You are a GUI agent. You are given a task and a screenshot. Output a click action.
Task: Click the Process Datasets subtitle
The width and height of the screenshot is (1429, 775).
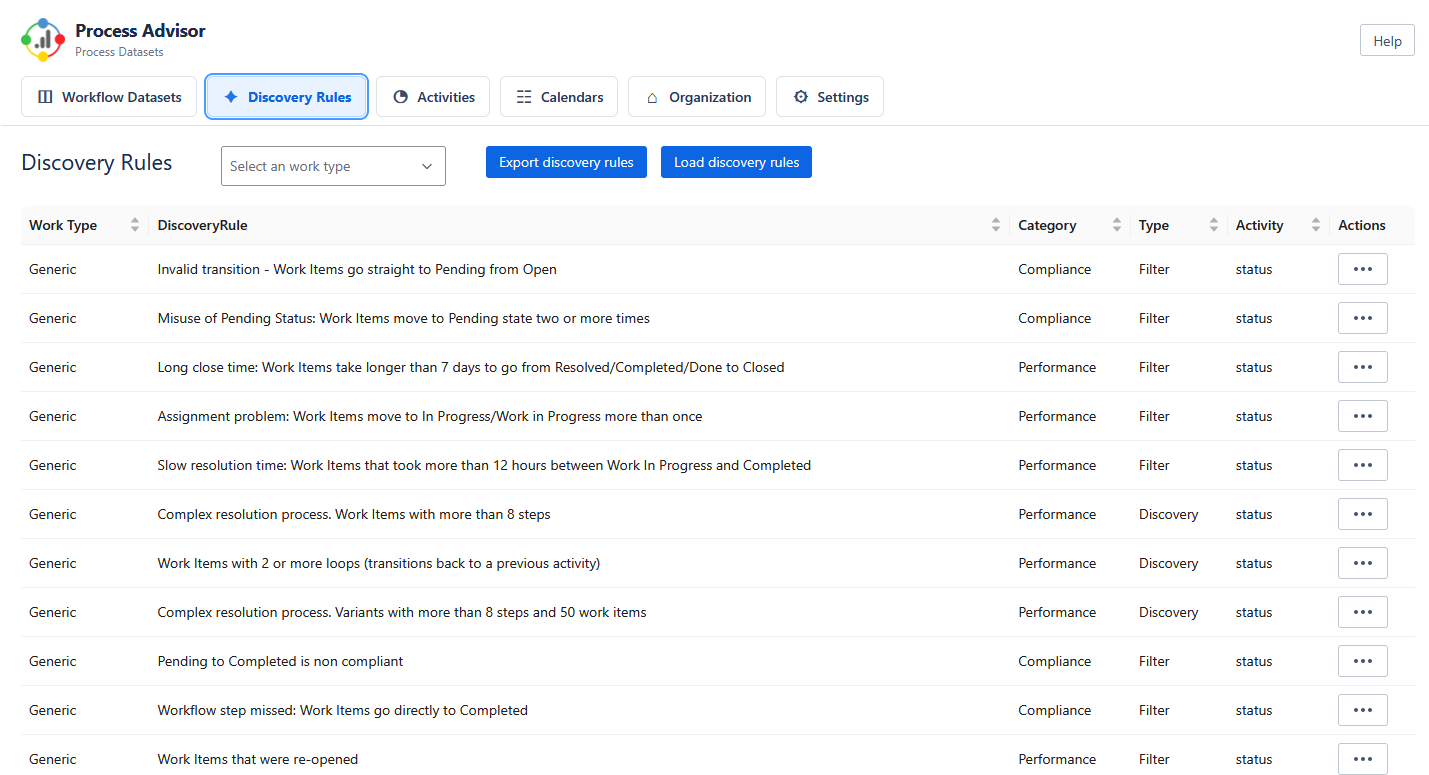[119, 52]
